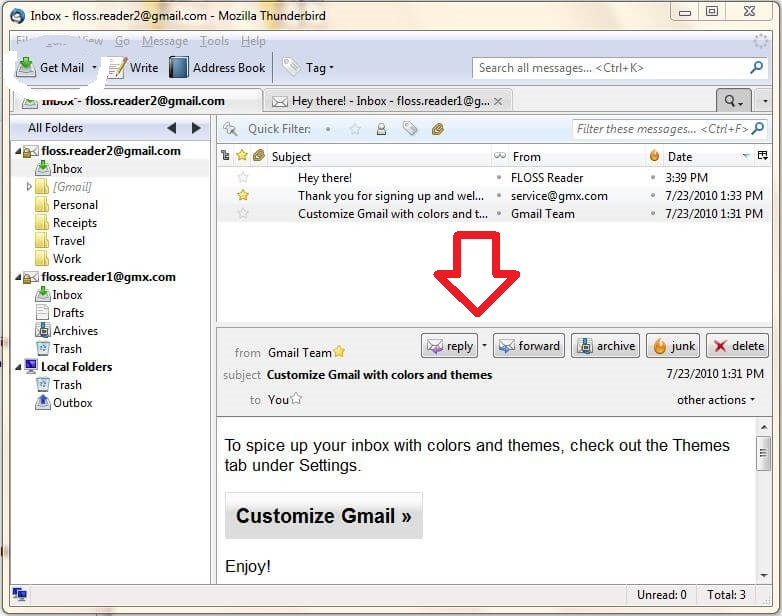782x616 pixels.
Task: Open the gmail.com account Inbox folder
Action: (59, 169)
